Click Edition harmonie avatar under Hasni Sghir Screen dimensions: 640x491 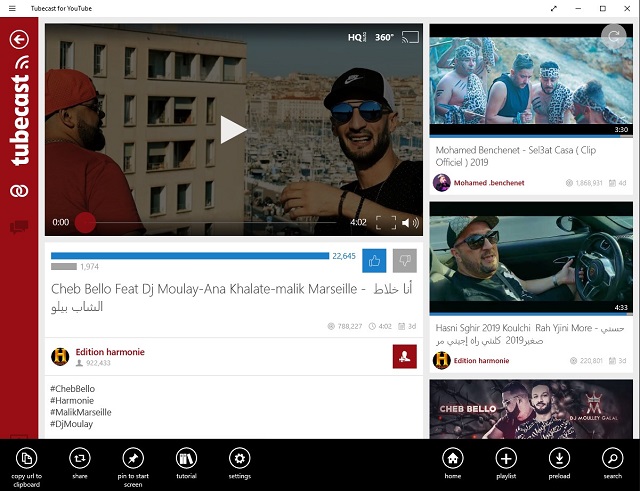pos(442,360)
